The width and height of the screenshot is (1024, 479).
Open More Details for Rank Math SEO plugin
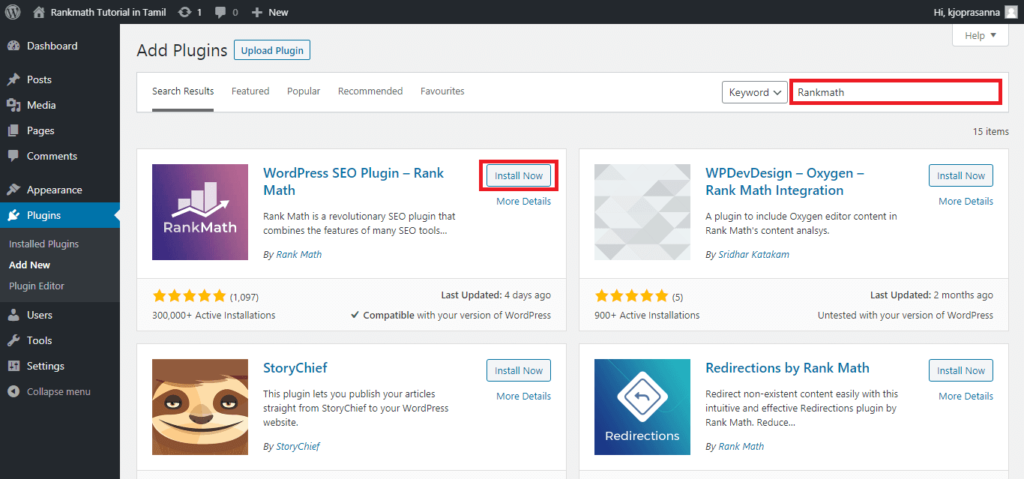pos(523,201)
